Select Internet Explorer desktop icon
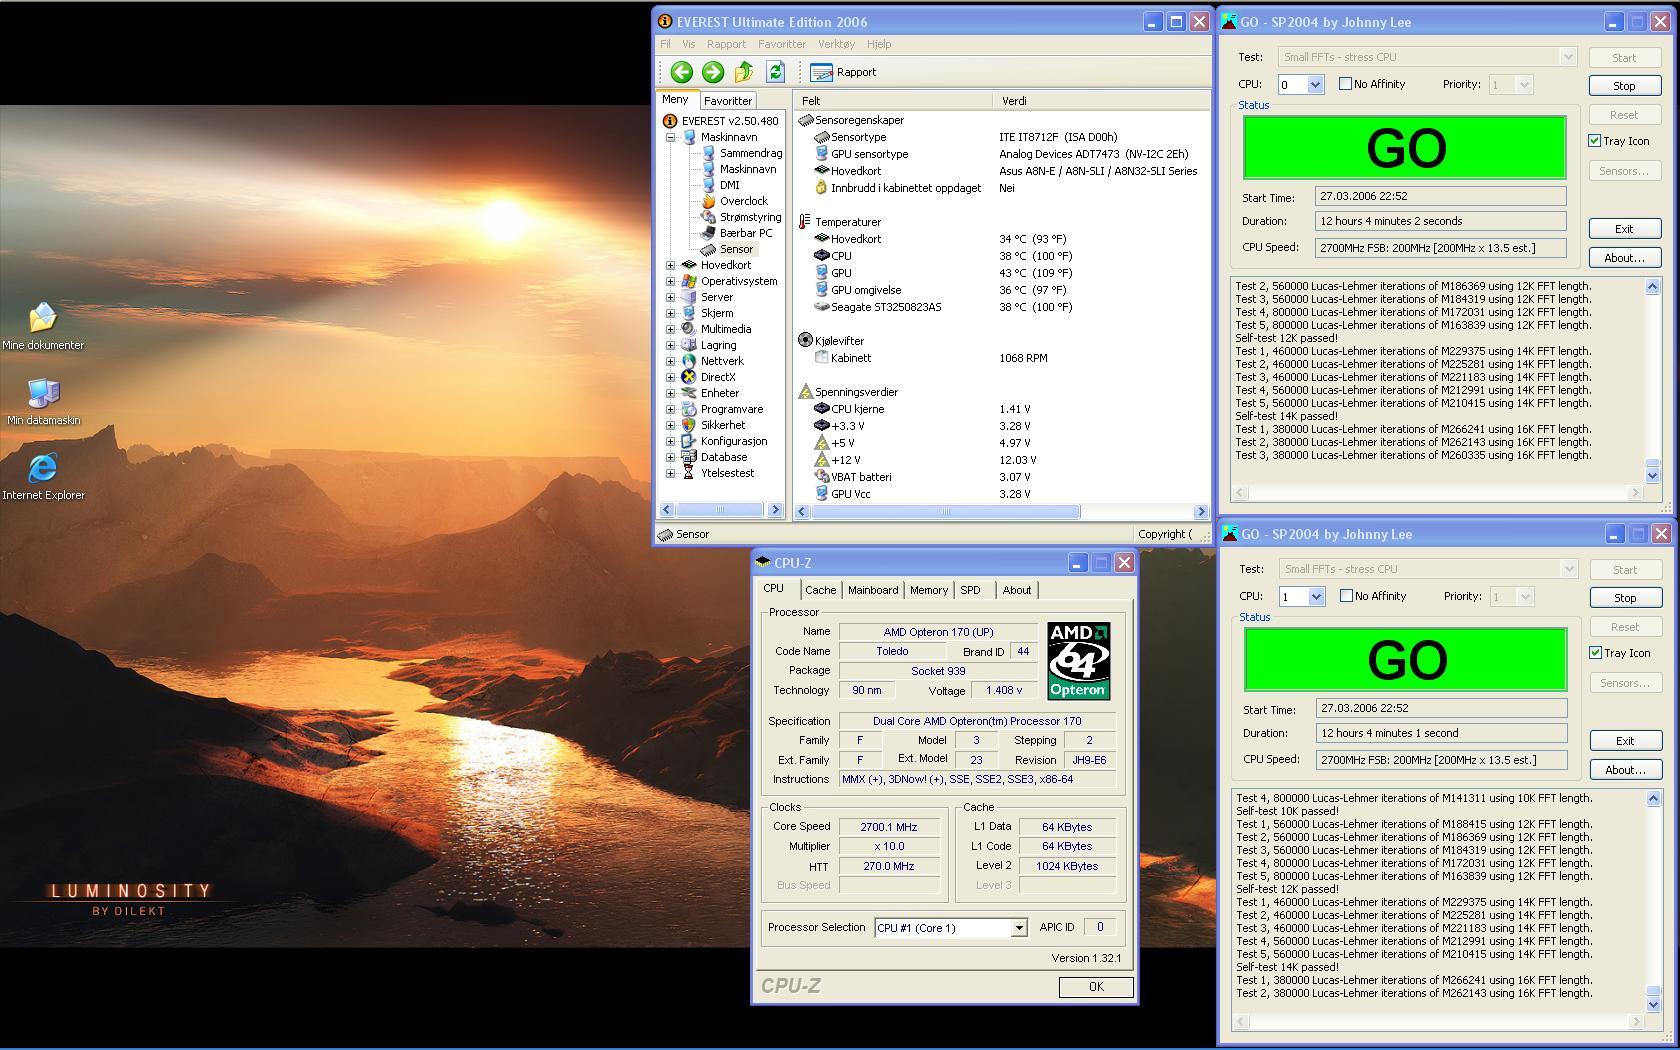Image resolution: width=1680 pixels, height=1050 pixels. (43, 477)
